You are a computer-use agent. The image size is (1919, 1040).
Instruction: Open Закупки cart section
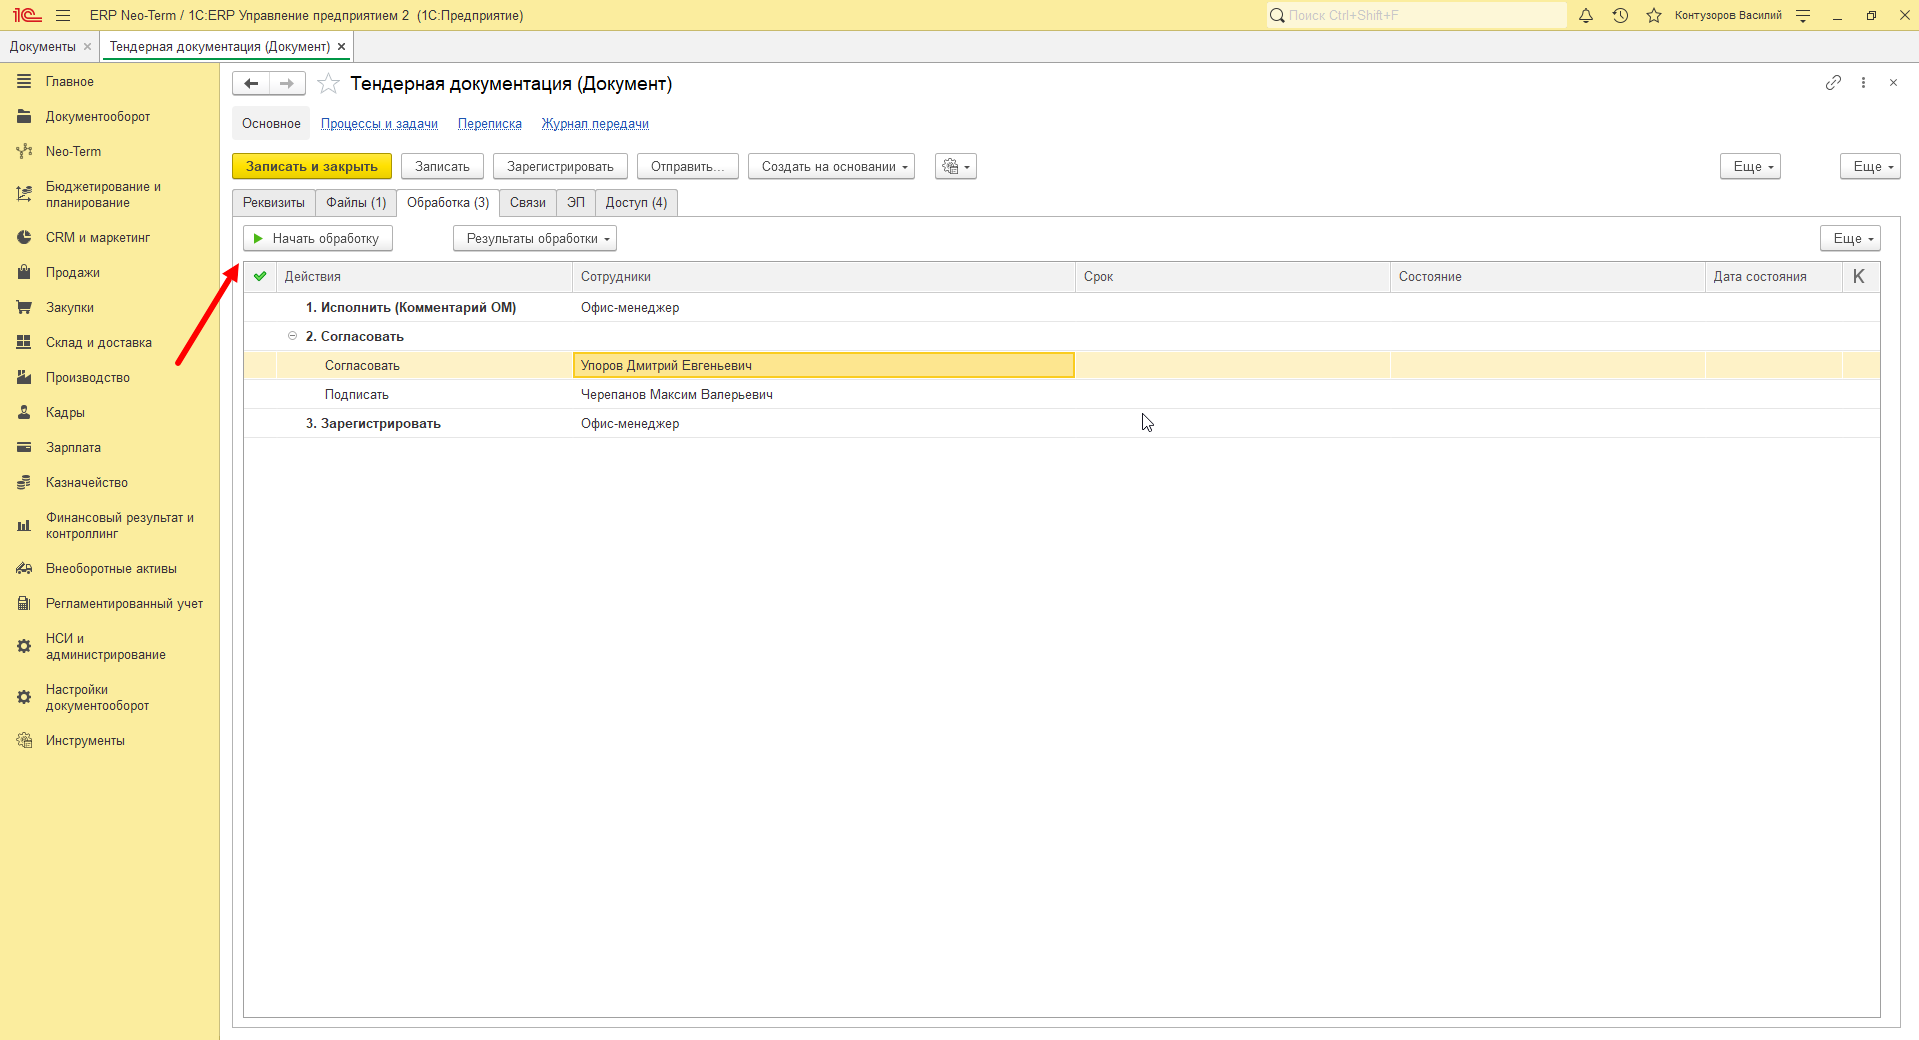tap(70, 307)
